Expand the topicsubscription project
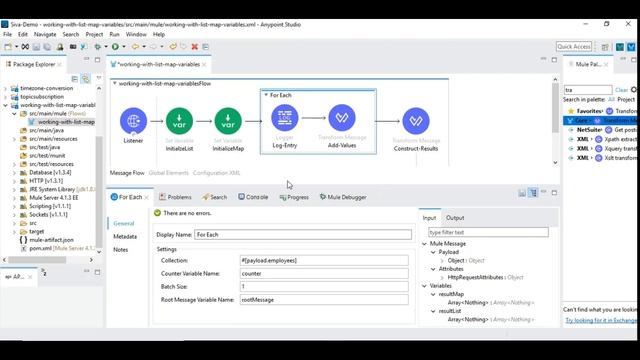The image size is (640, 360). 5,97
